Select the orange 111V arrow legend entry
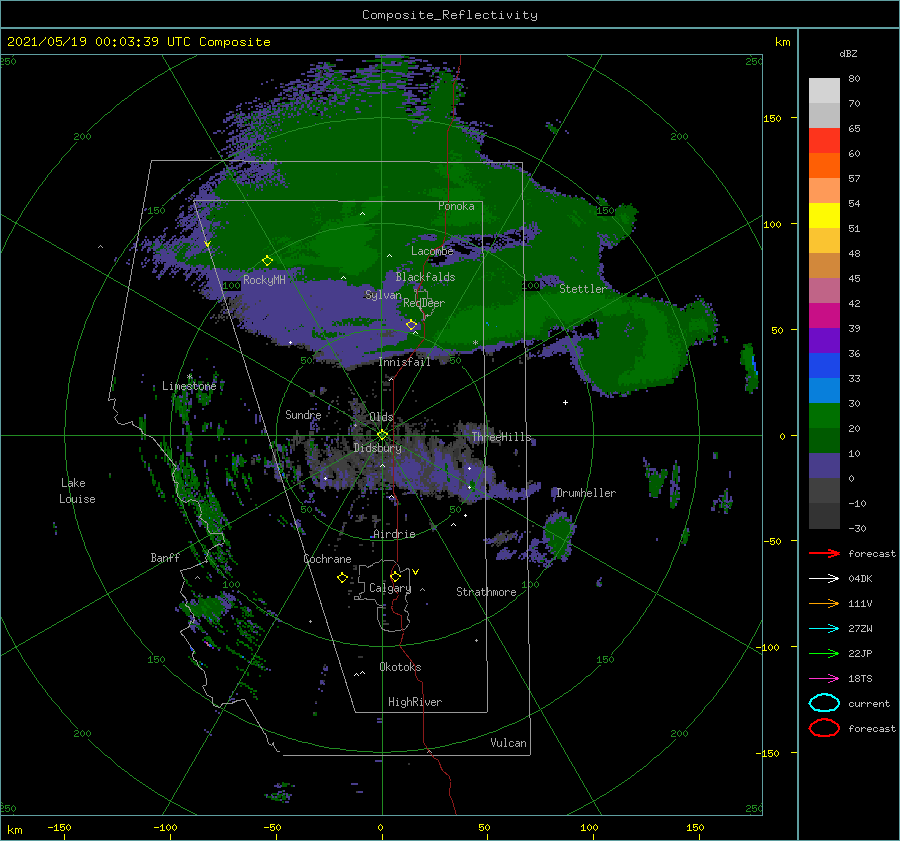900x841 pixels. coord(824,603)
